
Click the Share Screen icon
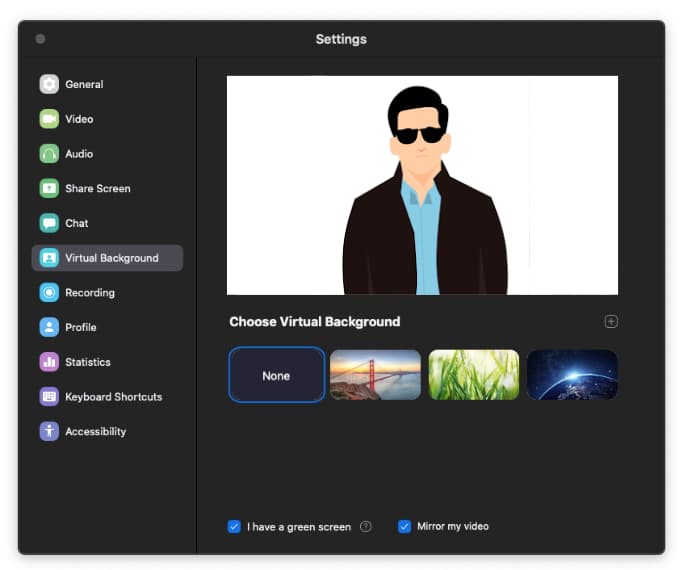(49, 189)
